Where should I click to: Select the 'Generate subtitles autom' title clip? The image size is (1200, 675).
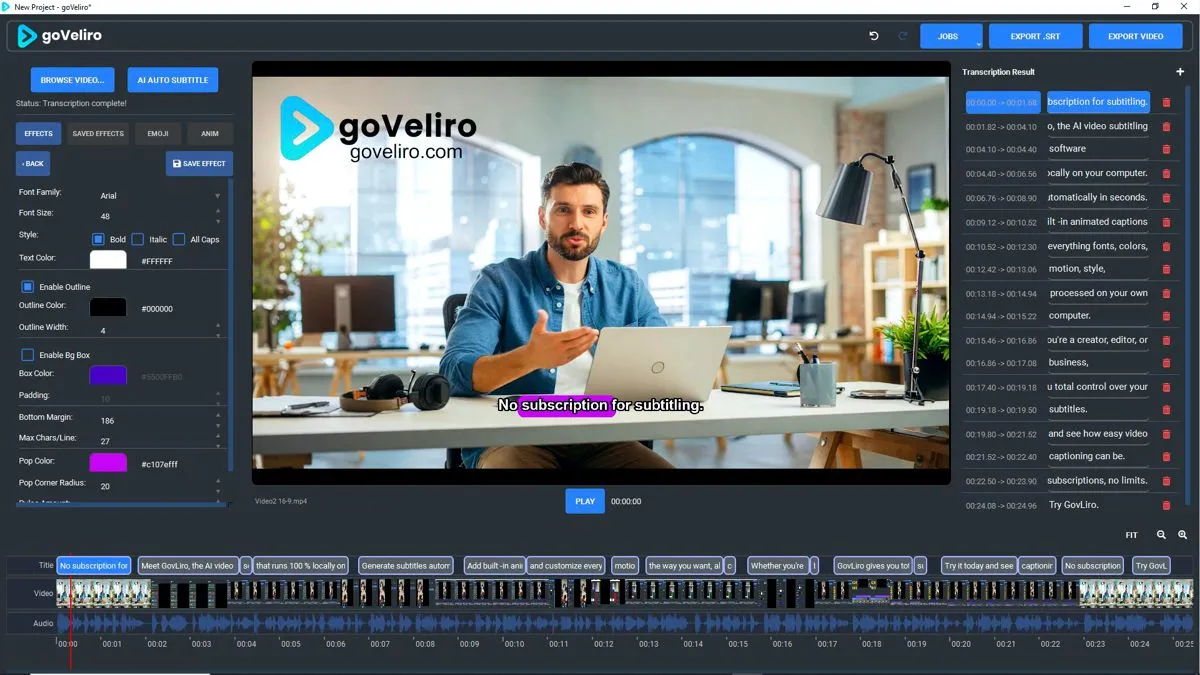click(x=406, y=566)
